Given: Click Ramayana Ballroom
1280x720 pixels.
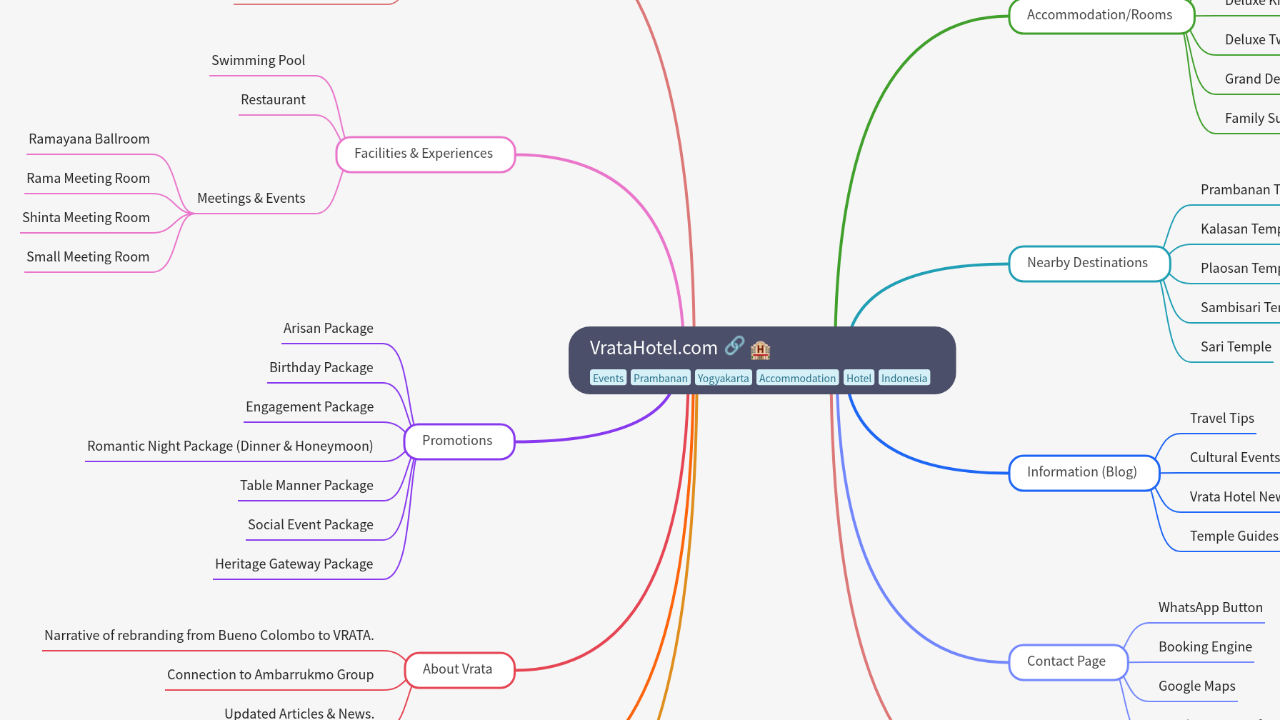Looking at the screenshot, I should click(89, 139).
